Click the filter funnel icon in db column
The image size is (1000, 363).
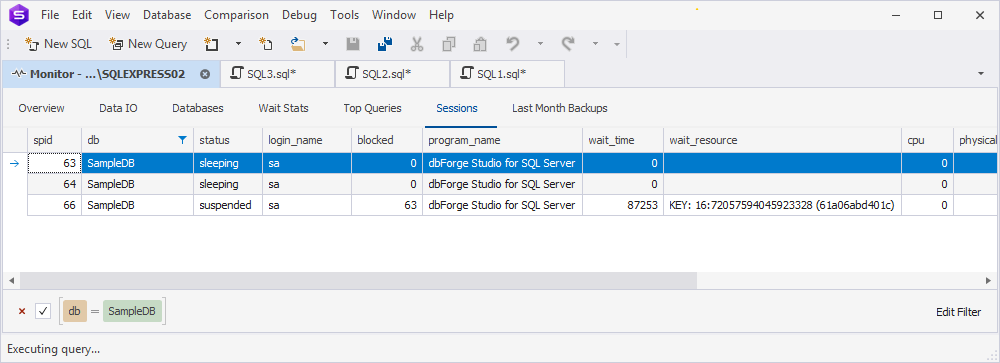[x=182, y=140]
